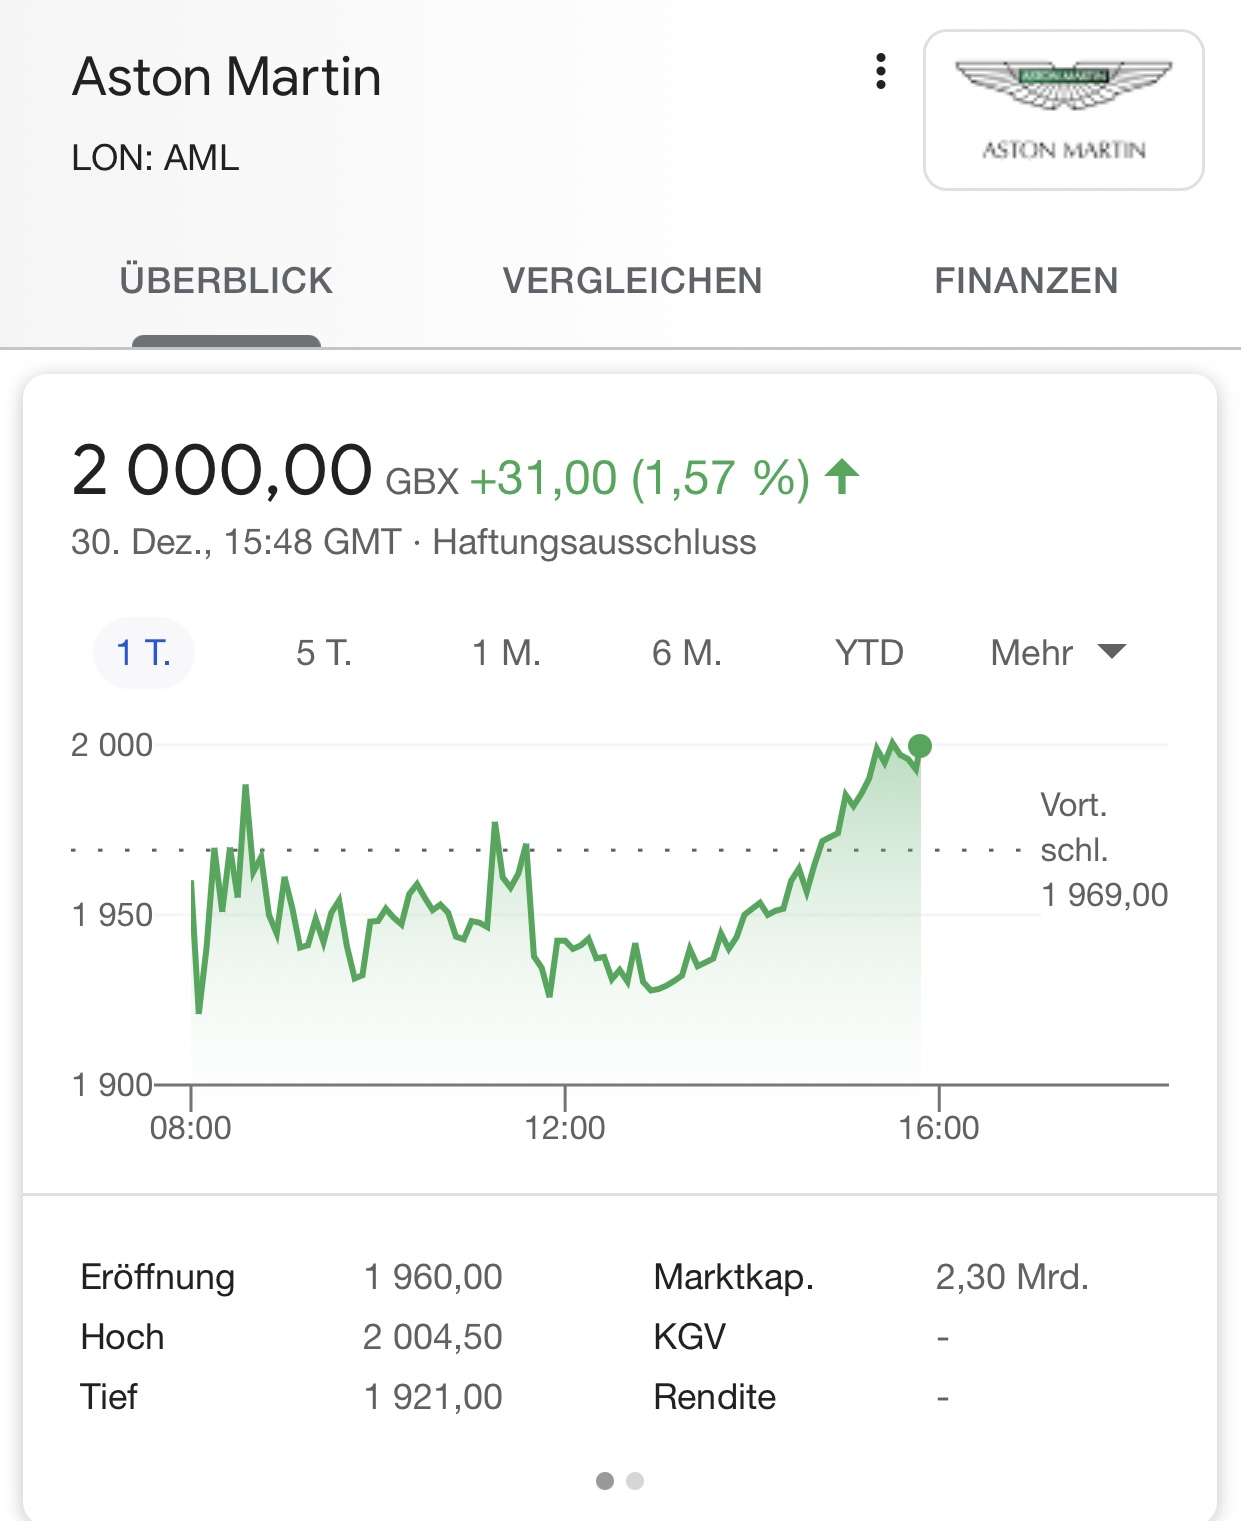Click the Marktkap. value 2,30 Mrd.

(x=1012, y=1277)
